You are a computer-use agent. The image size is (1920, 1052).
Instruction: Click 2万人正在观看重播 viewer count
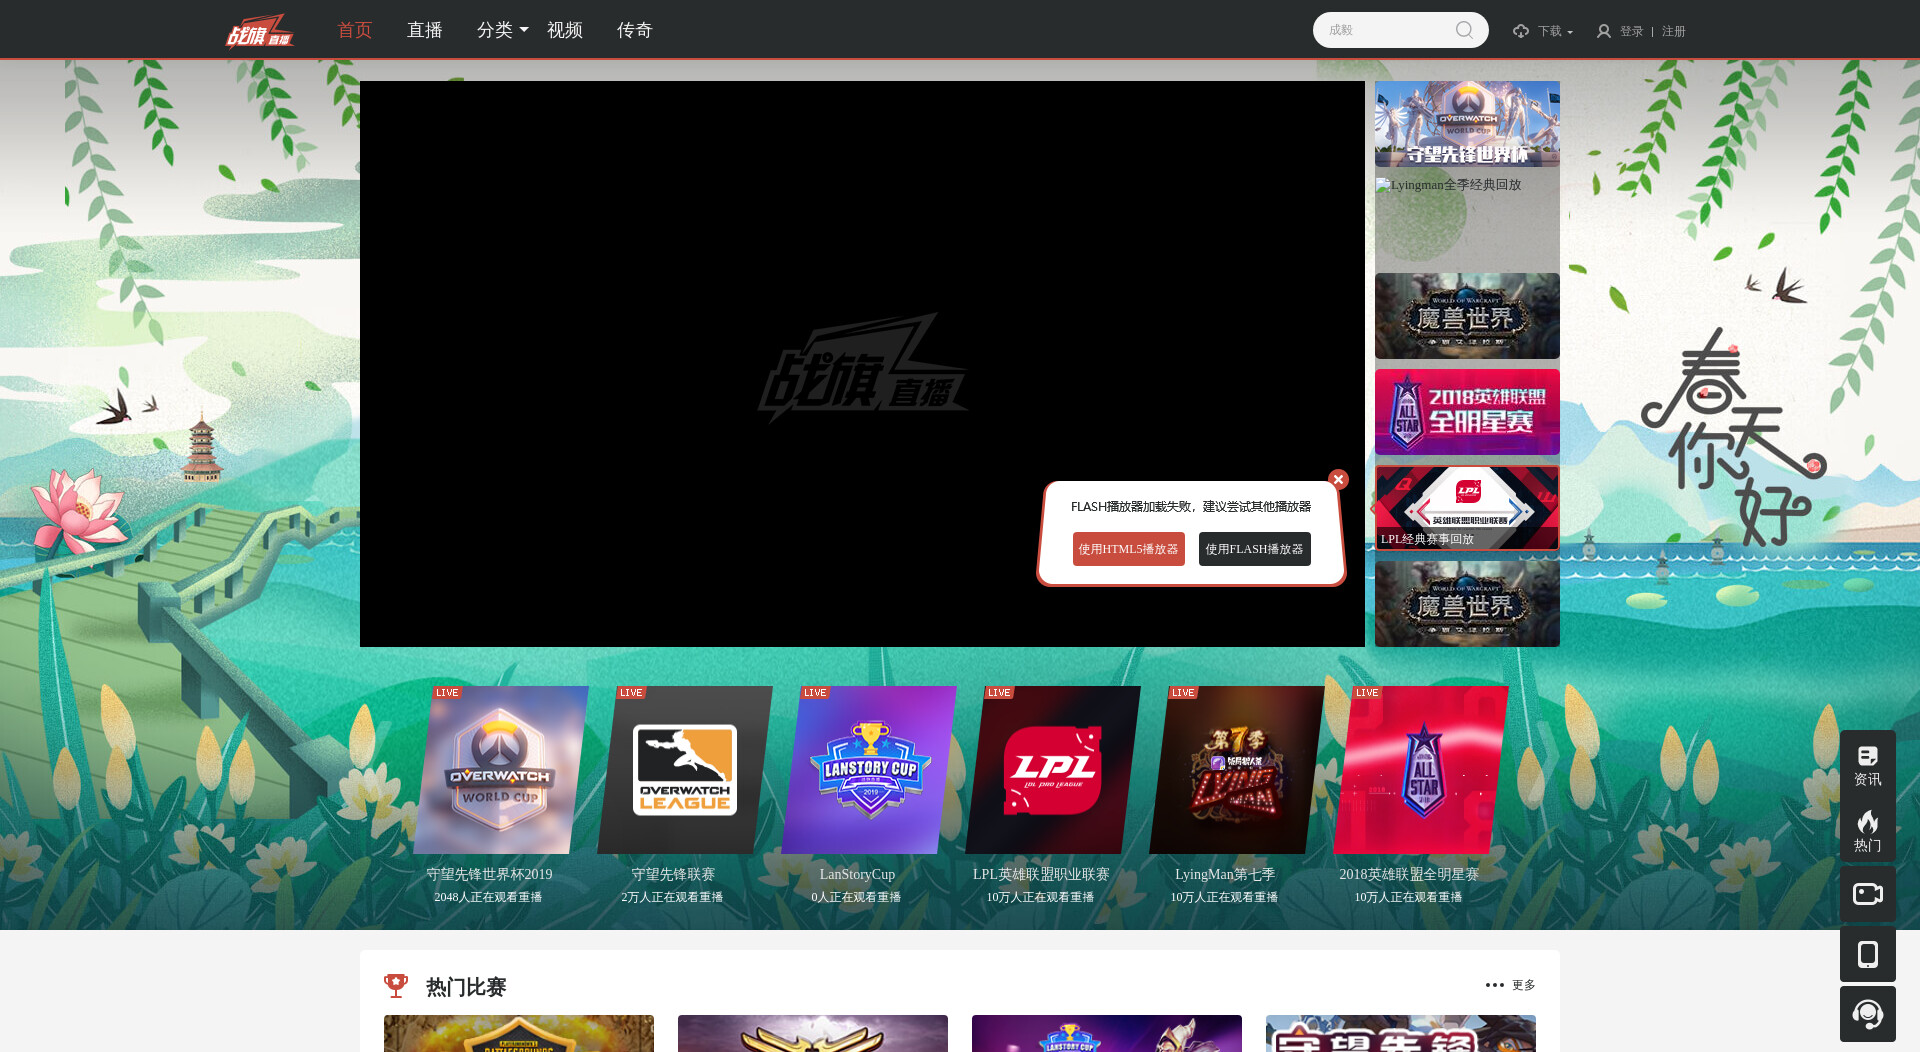(672, 897)
